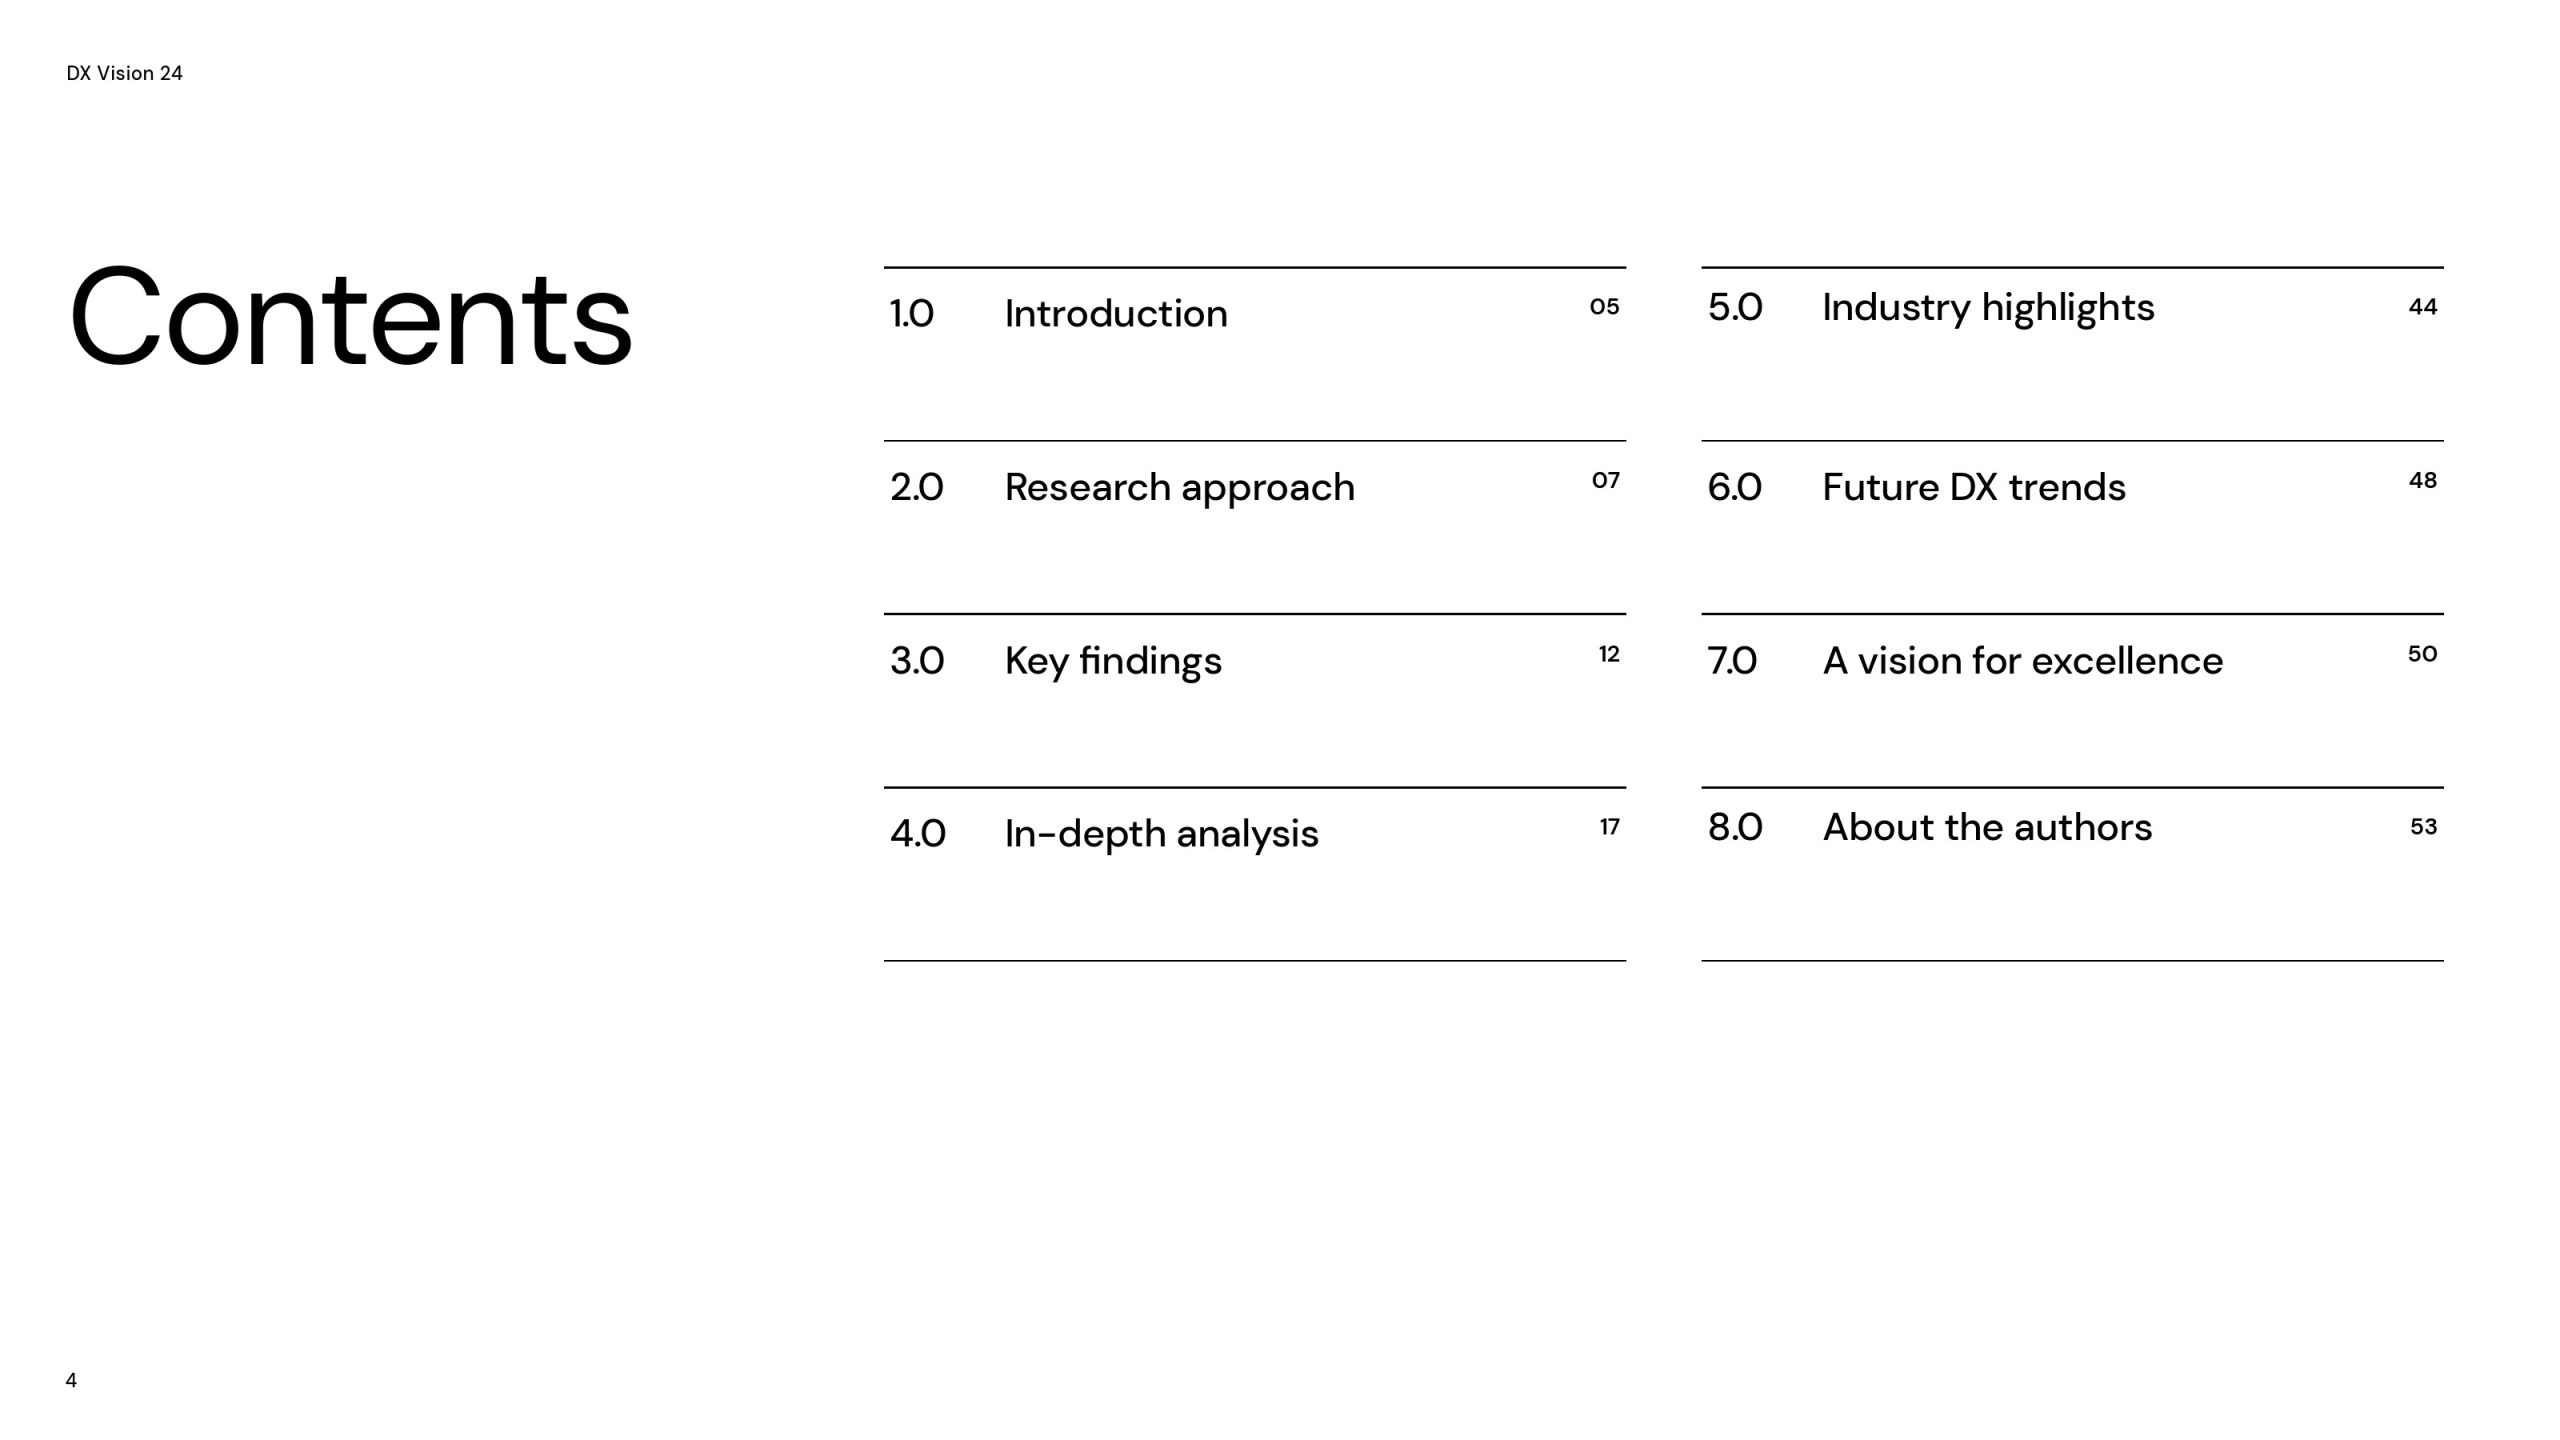Navigate to A vision for excellence
This screenshot has height=1440, width=2560.
pyautogui.click(x=2022, y=658)
